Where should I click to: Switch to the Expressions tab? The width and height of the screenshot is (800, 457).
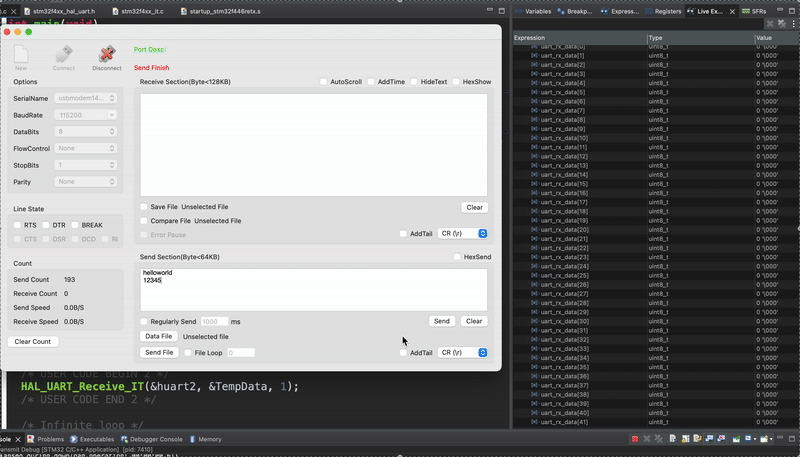[x=620, y=11]
